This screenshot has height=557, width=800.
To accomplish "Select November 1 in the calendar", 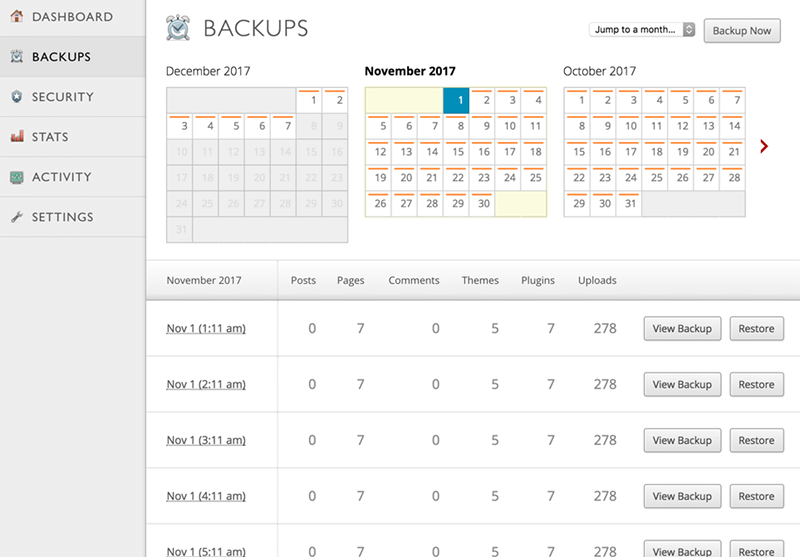I will tap(456, 100).
